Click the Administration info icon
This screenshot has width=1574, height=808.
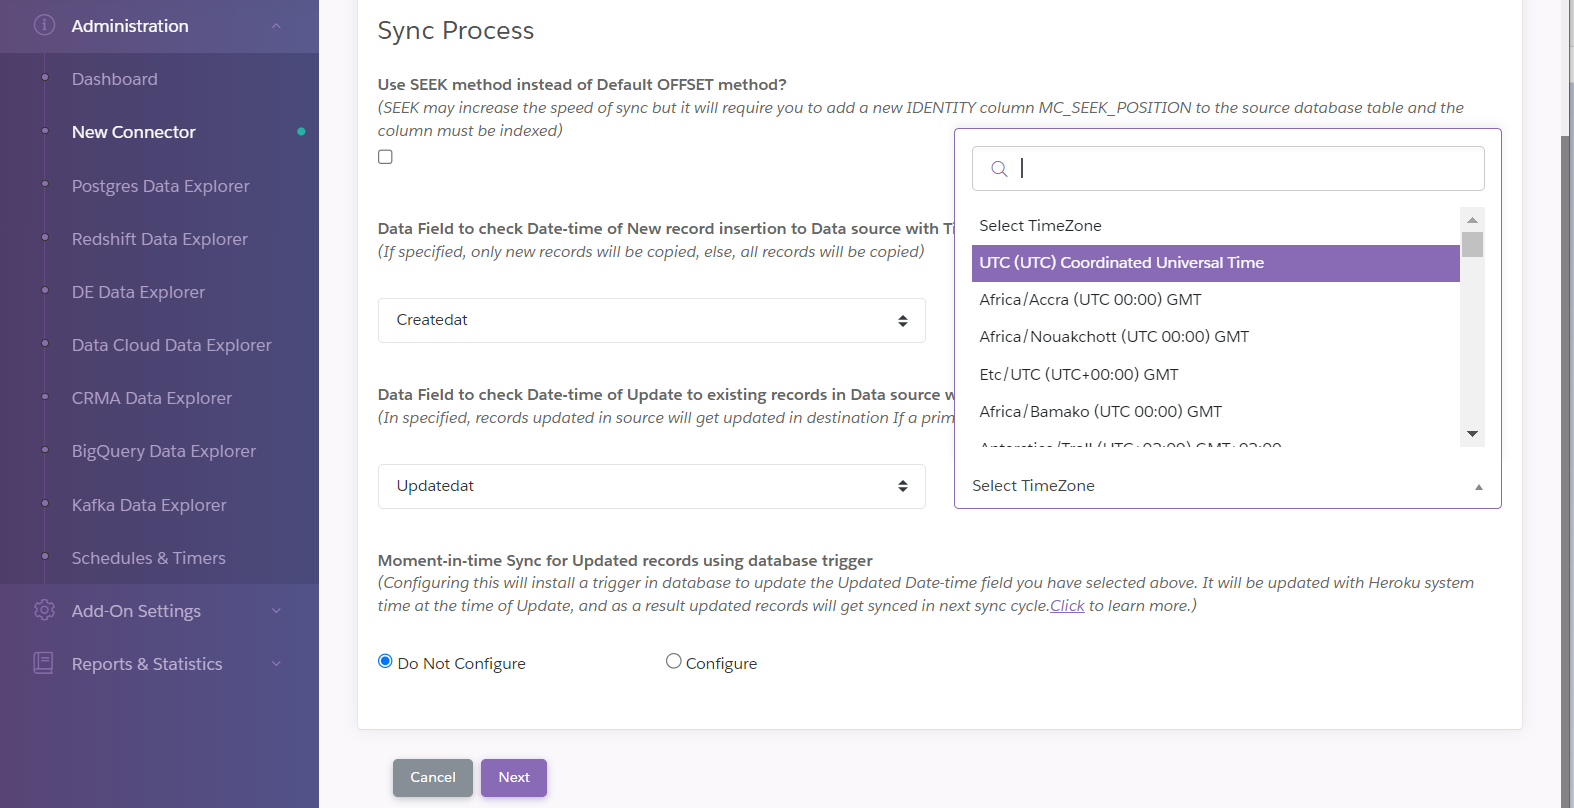pos(44,25)
